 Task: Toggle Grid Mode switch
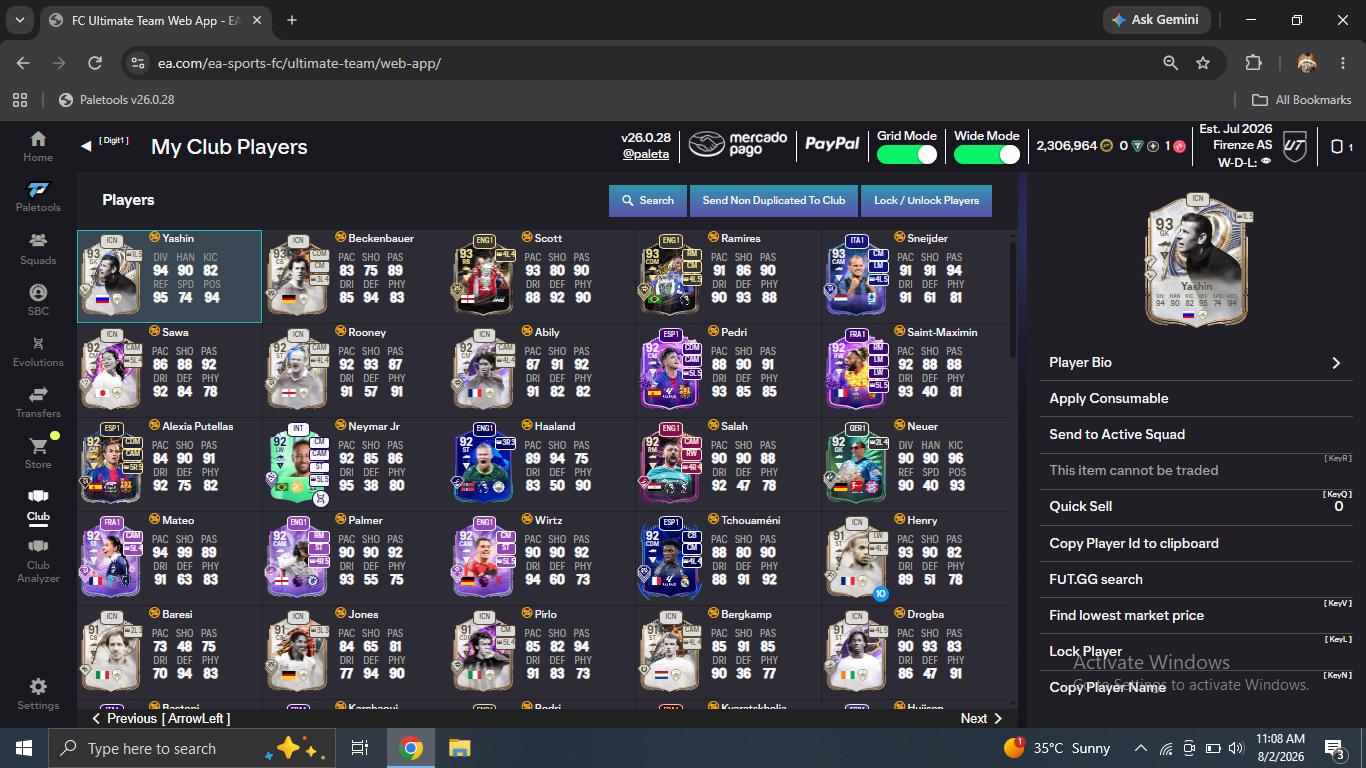coord(907,154)
